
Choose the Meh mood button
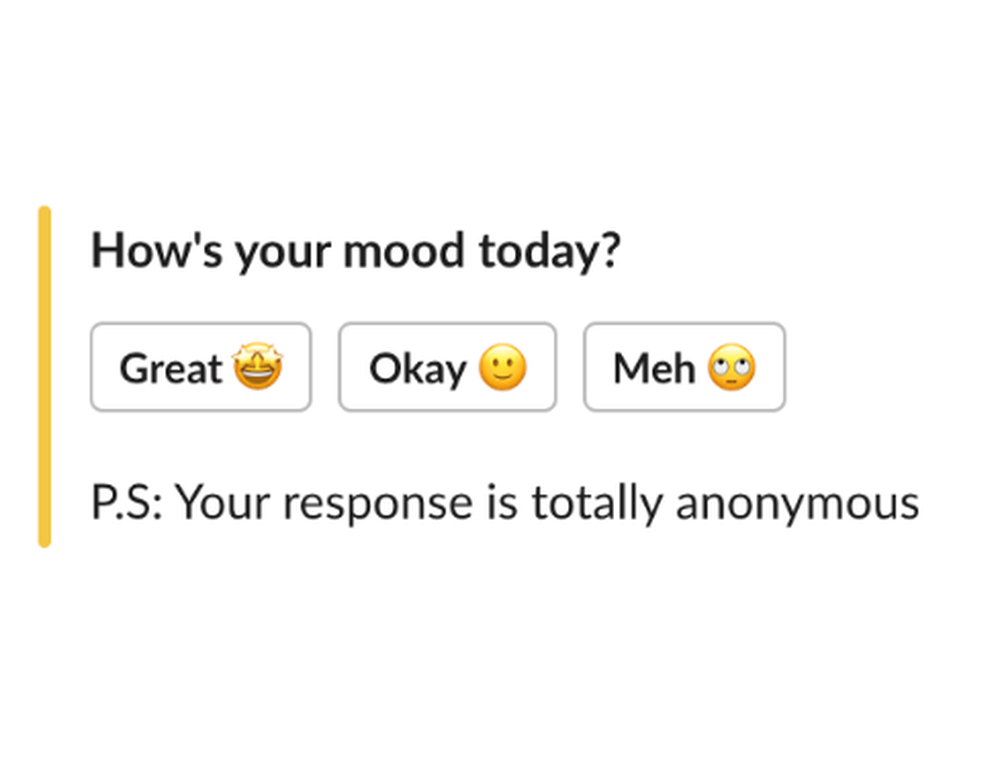[684, 367]
